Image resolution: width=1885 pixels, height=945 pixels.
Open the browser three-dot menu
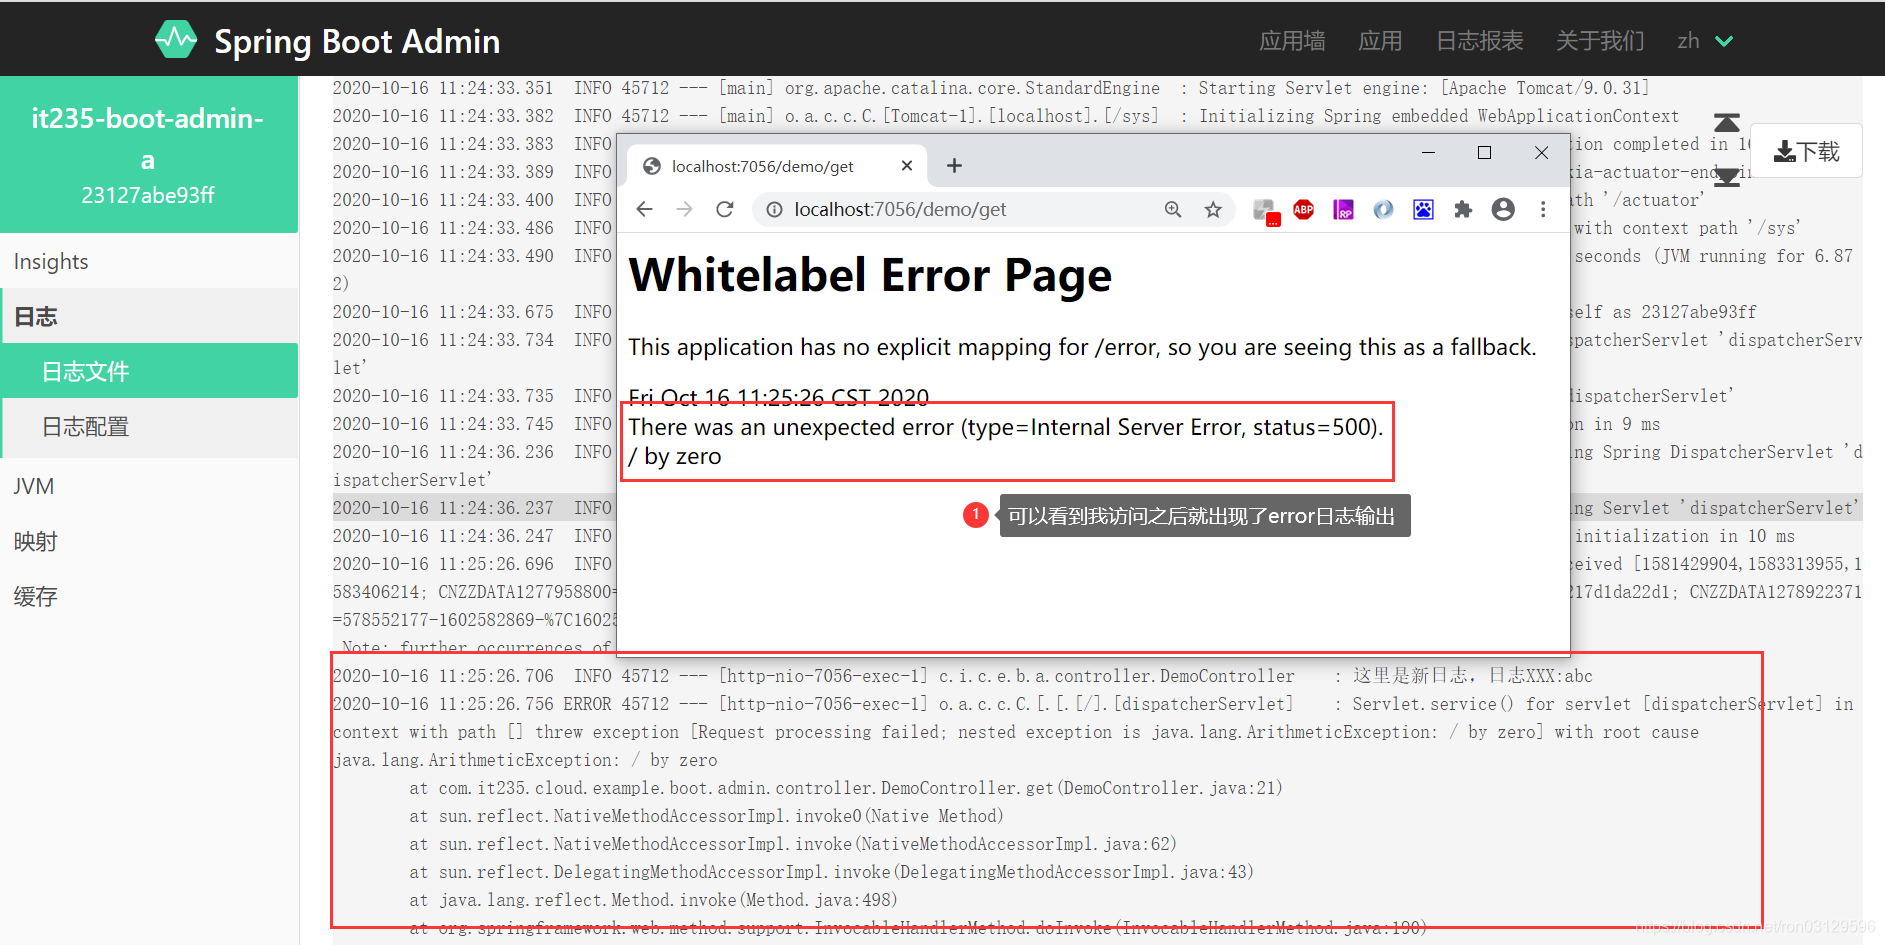click(1543, 209)
